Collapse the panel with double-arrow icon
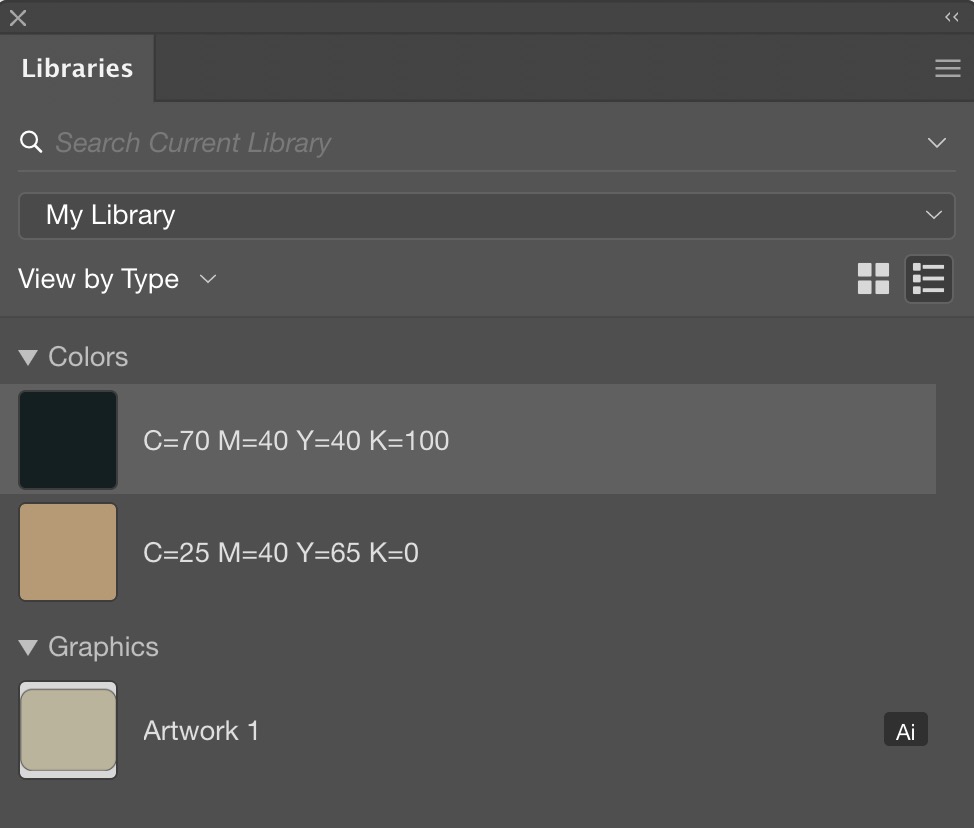 click(951, 17)
